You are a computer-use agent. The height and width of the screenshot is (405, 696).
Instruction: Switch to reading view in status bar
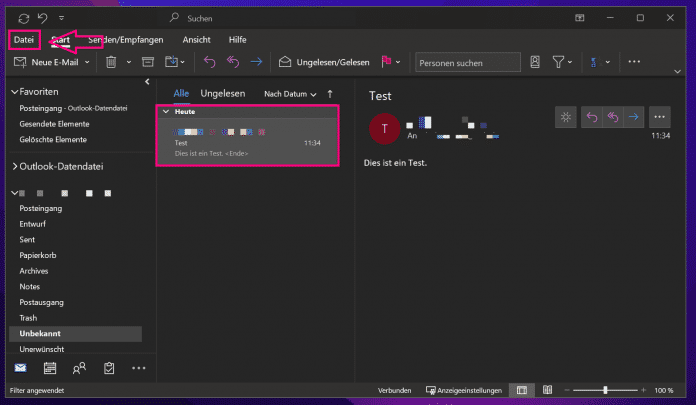tap(546, 389)
